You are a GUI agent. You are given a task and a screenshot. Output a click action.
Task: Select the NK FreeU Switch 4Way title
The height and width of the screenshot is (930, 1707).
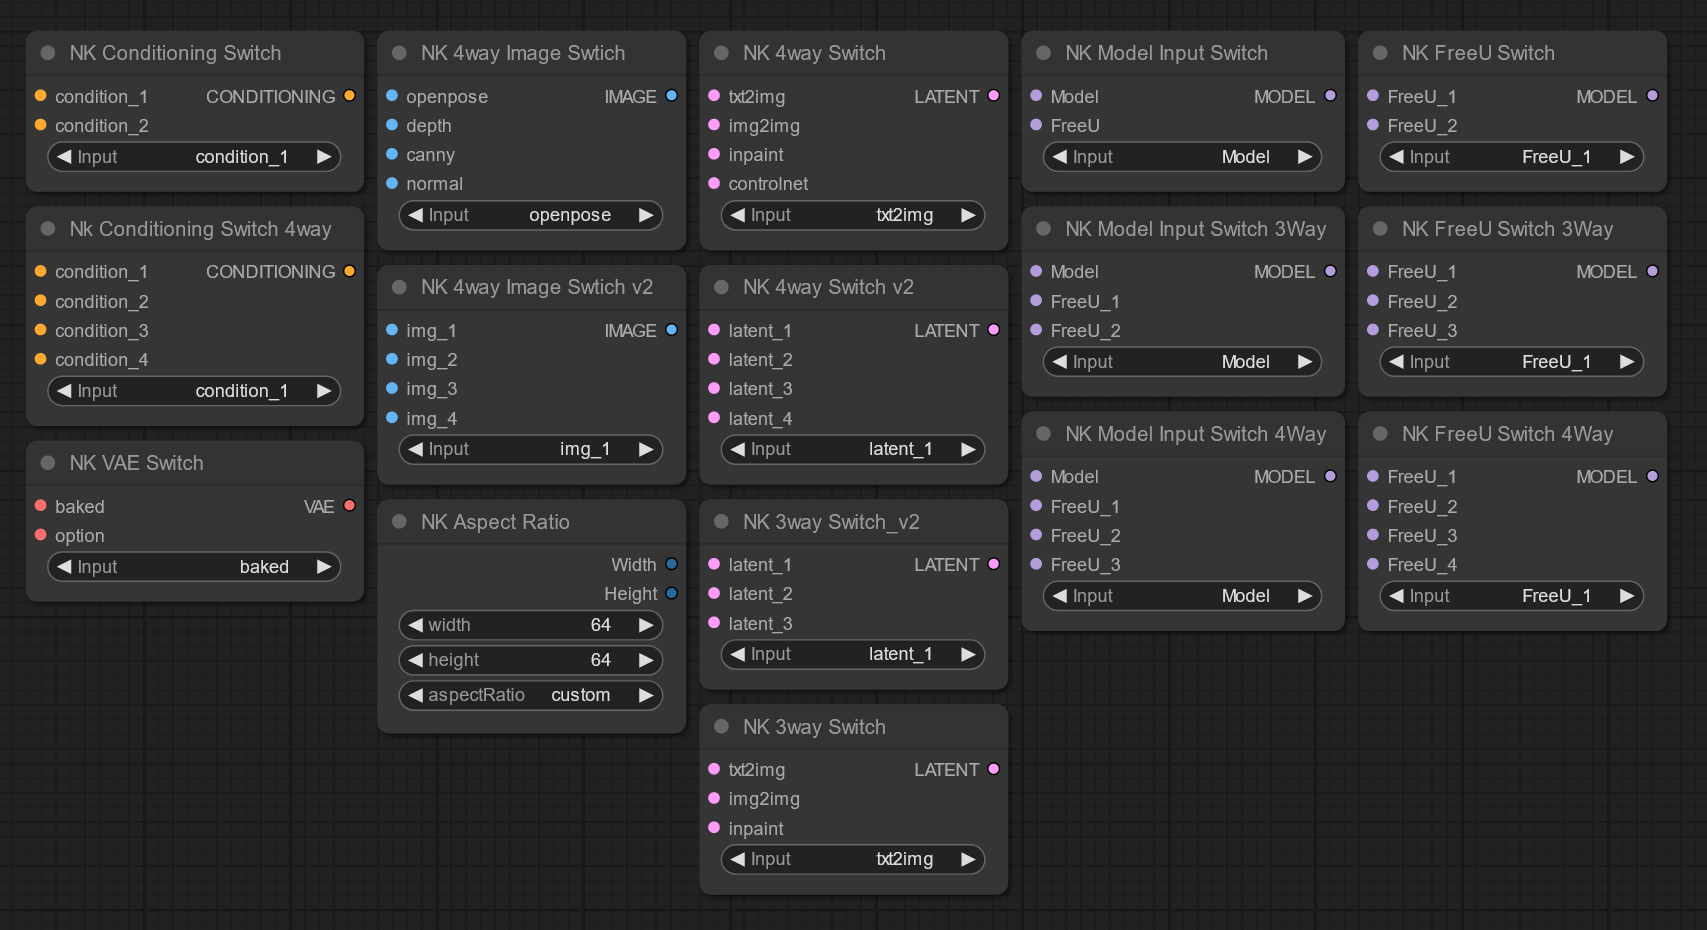point(1507,434)
